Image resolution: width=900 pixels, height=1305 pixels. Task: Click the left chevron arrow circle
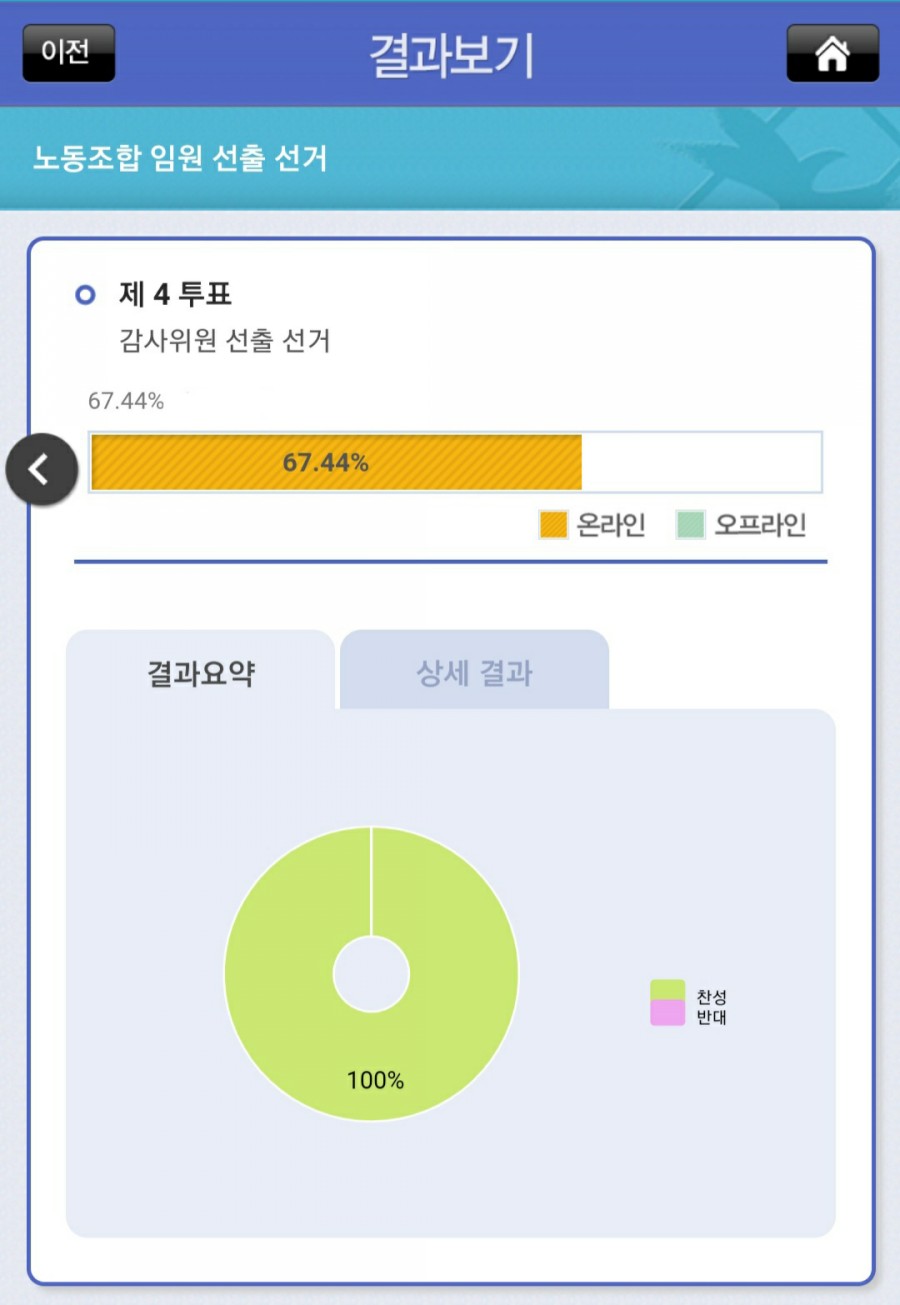pos(41,469)
